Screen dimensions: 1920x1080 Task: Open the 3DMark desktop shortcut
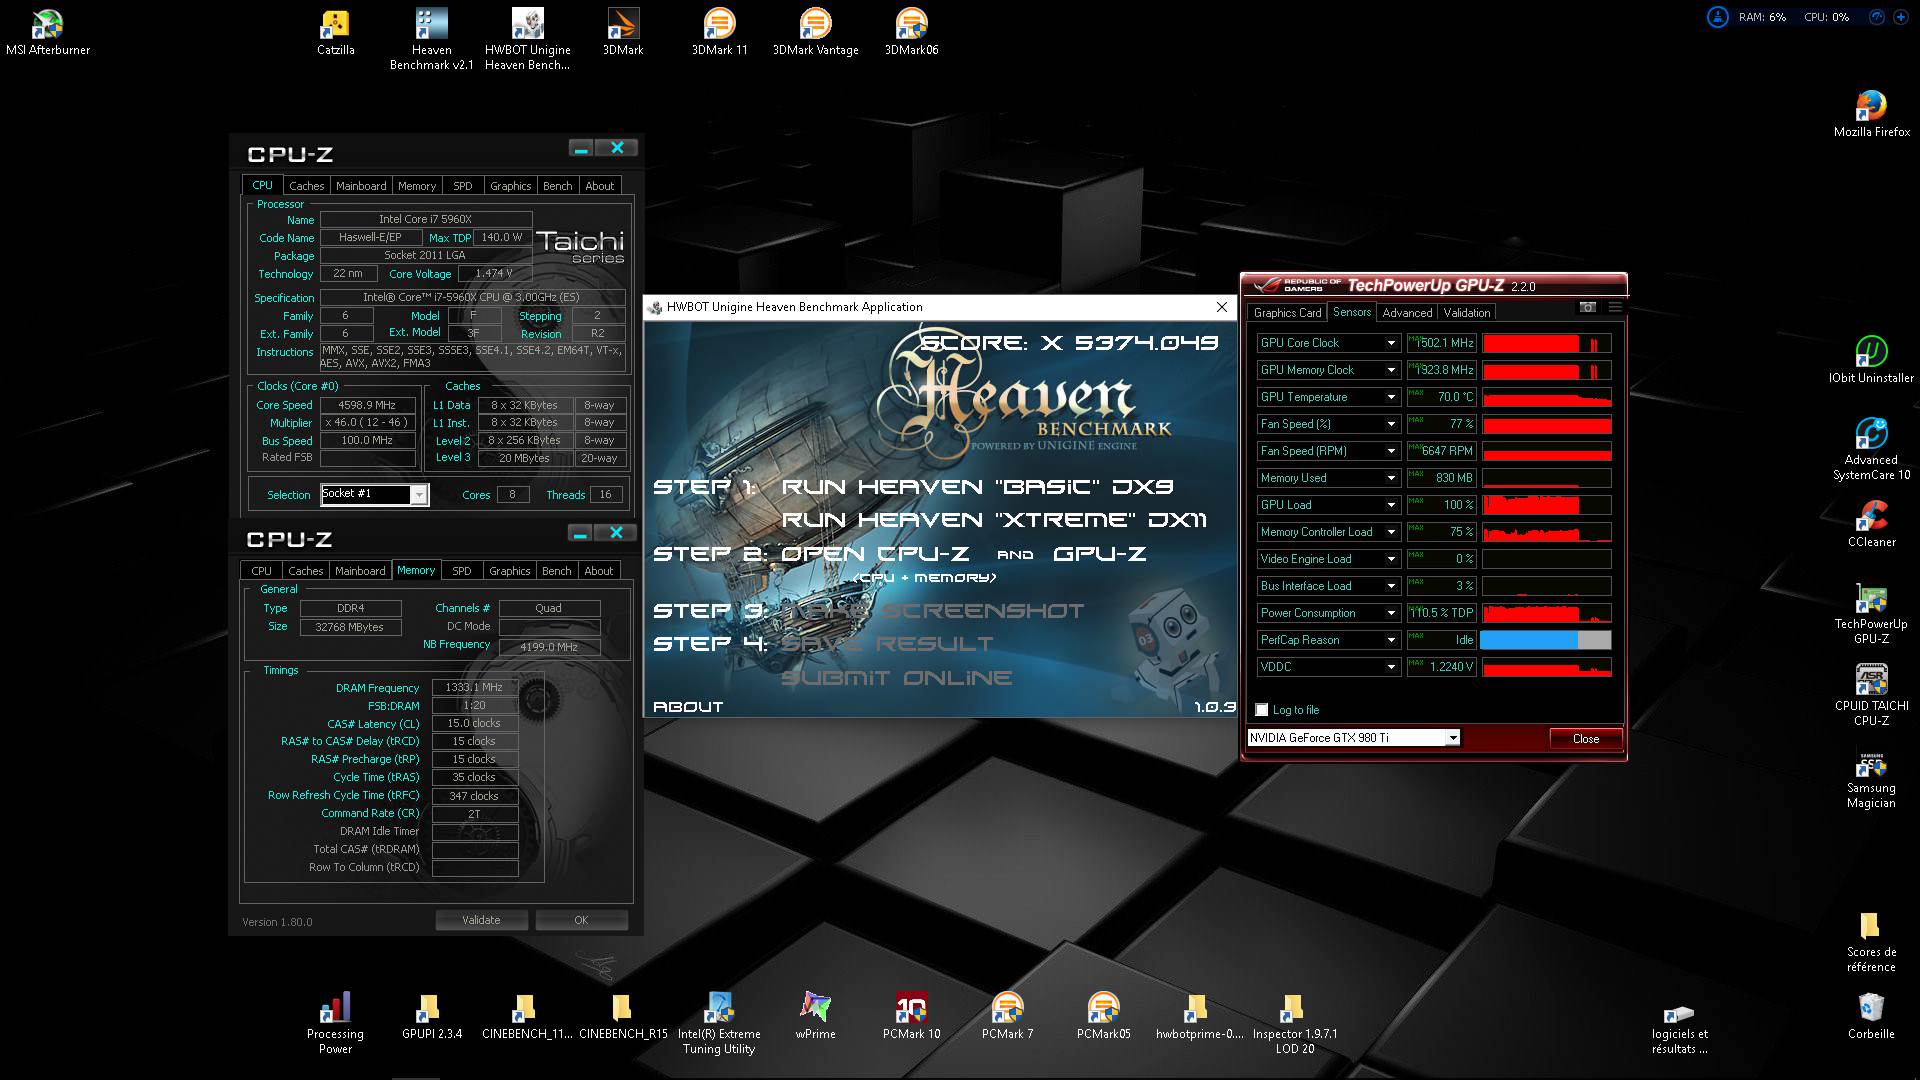click(622, 32)
